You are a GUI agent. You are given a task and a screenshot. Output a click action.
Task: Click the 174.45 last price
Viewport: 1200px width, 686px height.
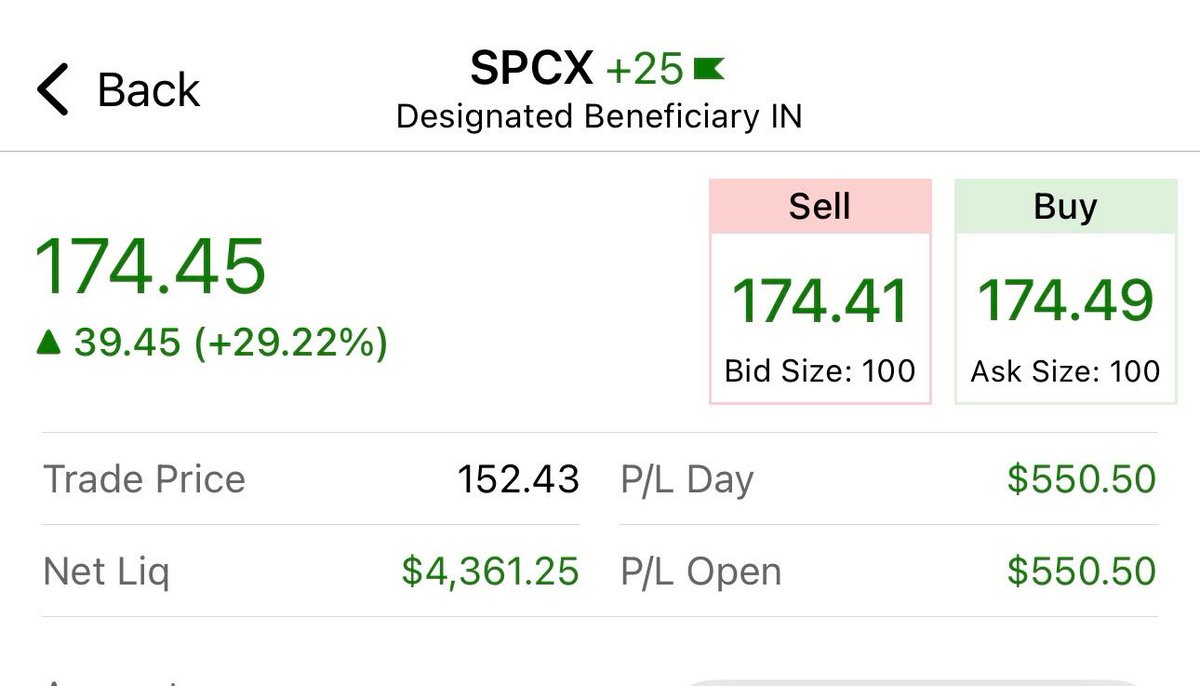(151, 266)
